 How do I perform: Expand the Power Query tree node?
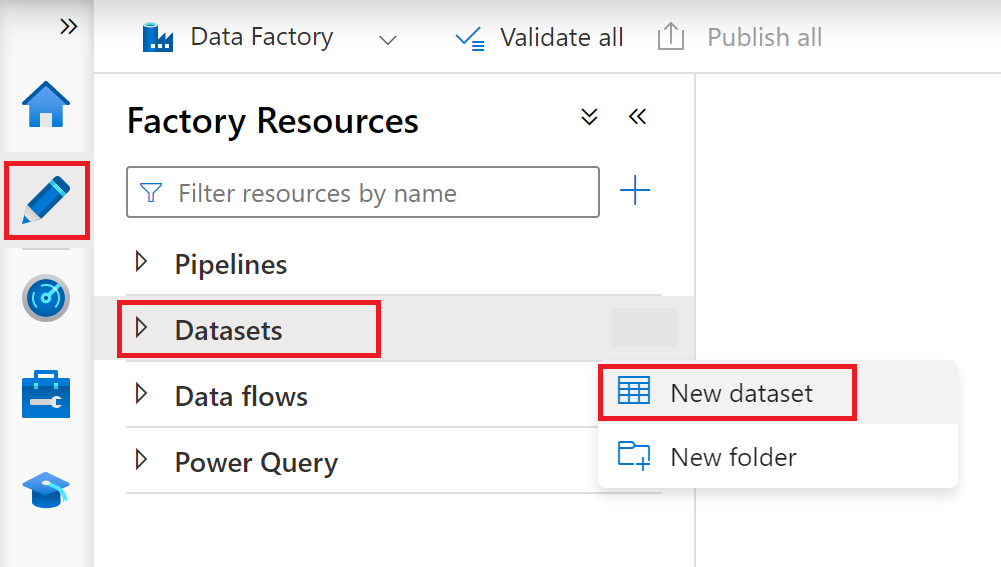[x=141, y=461]
